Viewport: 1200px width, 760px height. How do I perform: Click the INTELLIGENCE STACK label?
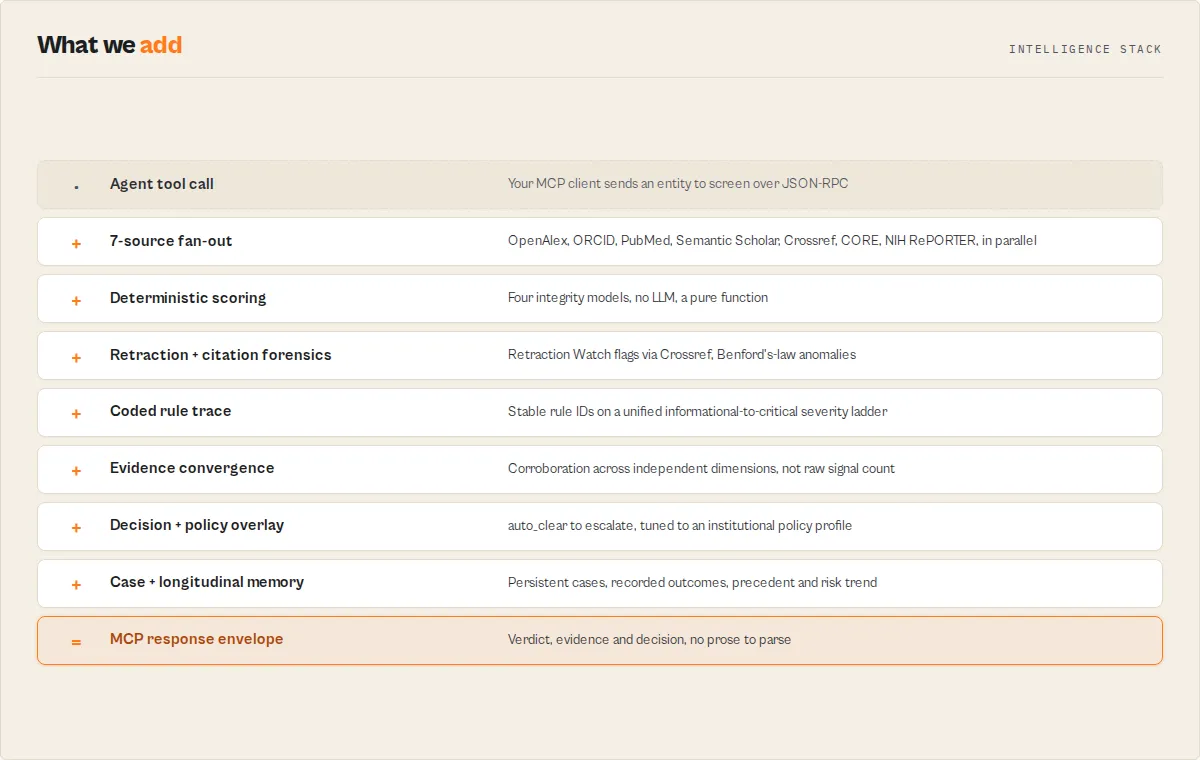(x=1085, y=49)
